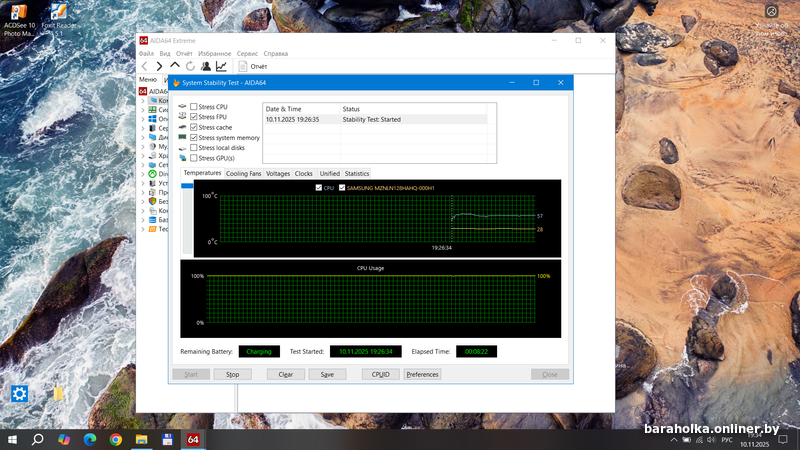
Task: Select the Windows-logo tree item icon
Action: click(152, 119)
